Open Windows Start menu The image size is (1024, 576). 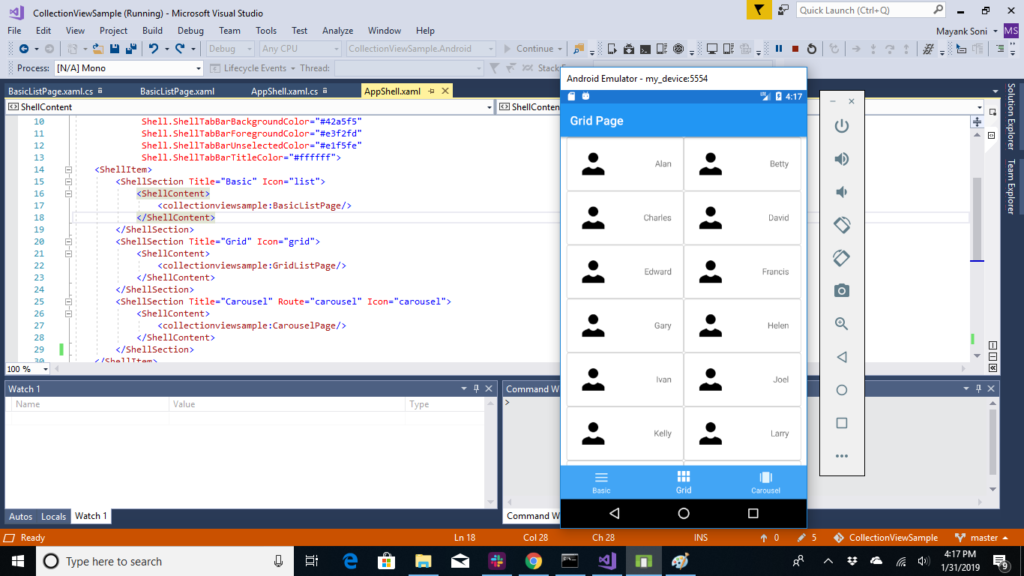click(x=18, y=561)
